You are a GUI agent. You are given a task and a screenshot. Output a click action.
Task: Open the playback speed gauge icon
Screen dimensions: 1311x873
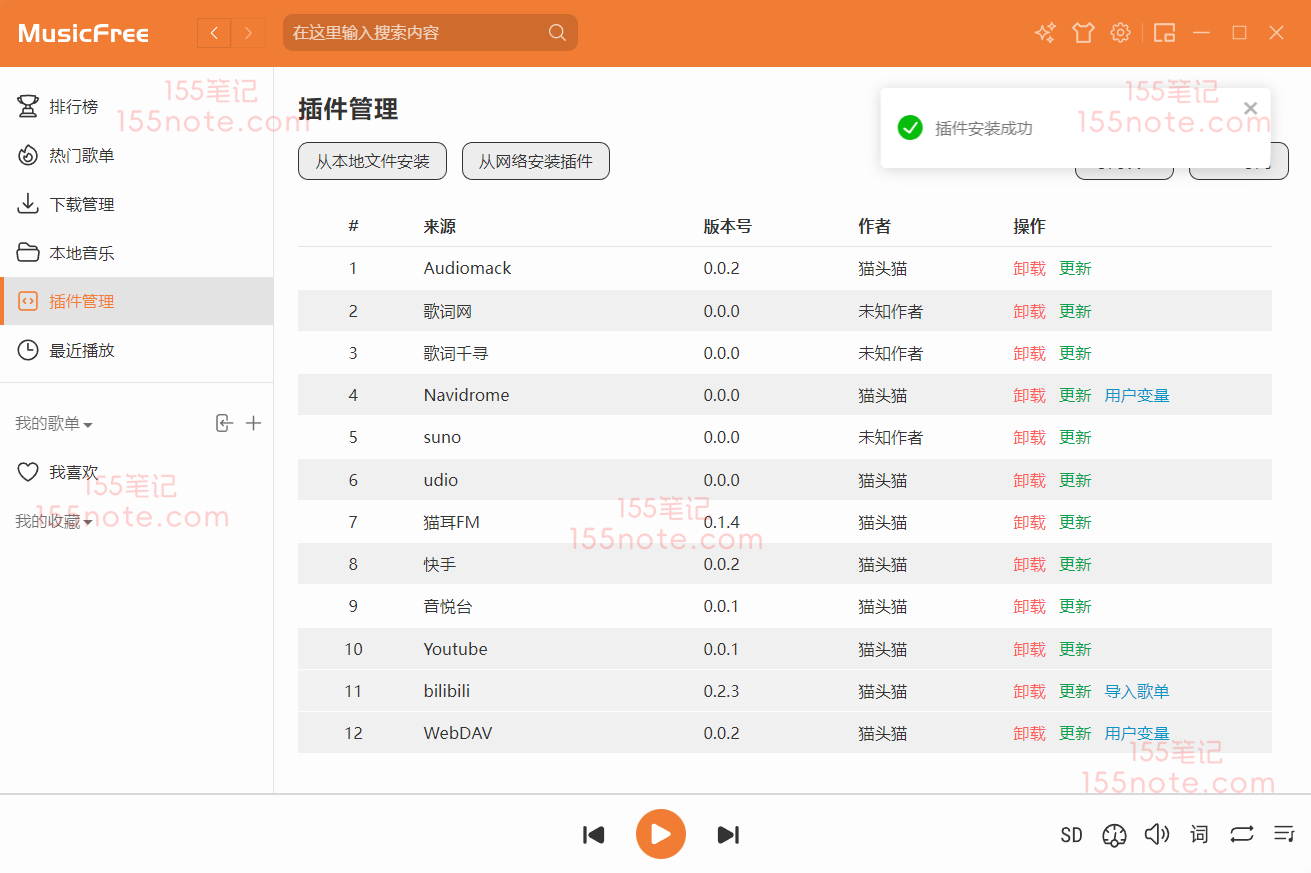tap(1114, 835)
